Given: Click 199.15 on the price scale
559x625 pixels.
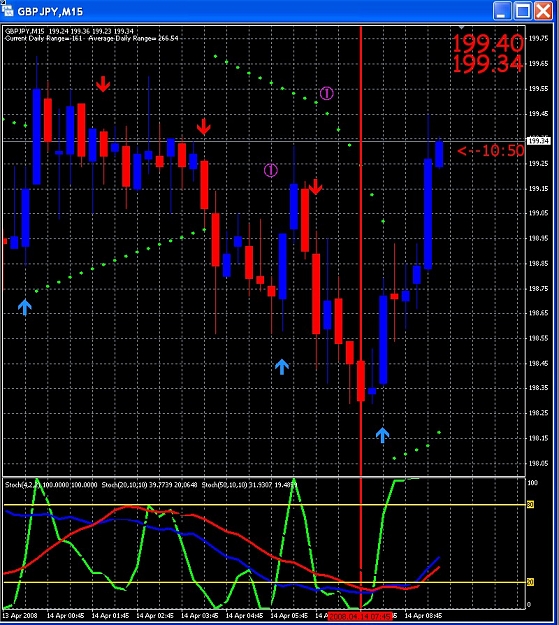Looking at the screenshot, I should [538, 188].
